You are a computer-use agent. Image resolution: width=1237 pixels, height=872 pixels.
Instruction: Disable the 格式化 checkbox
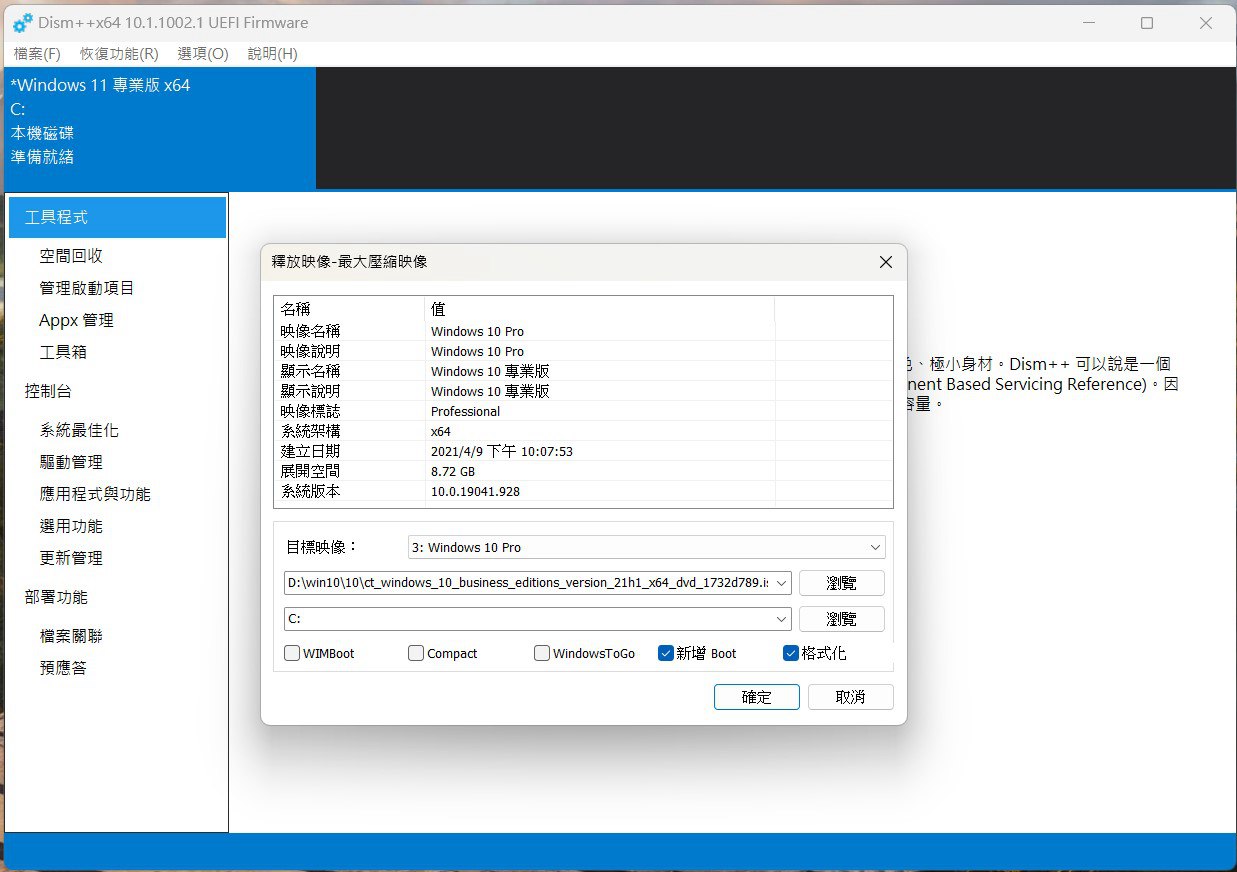(789, 652)
